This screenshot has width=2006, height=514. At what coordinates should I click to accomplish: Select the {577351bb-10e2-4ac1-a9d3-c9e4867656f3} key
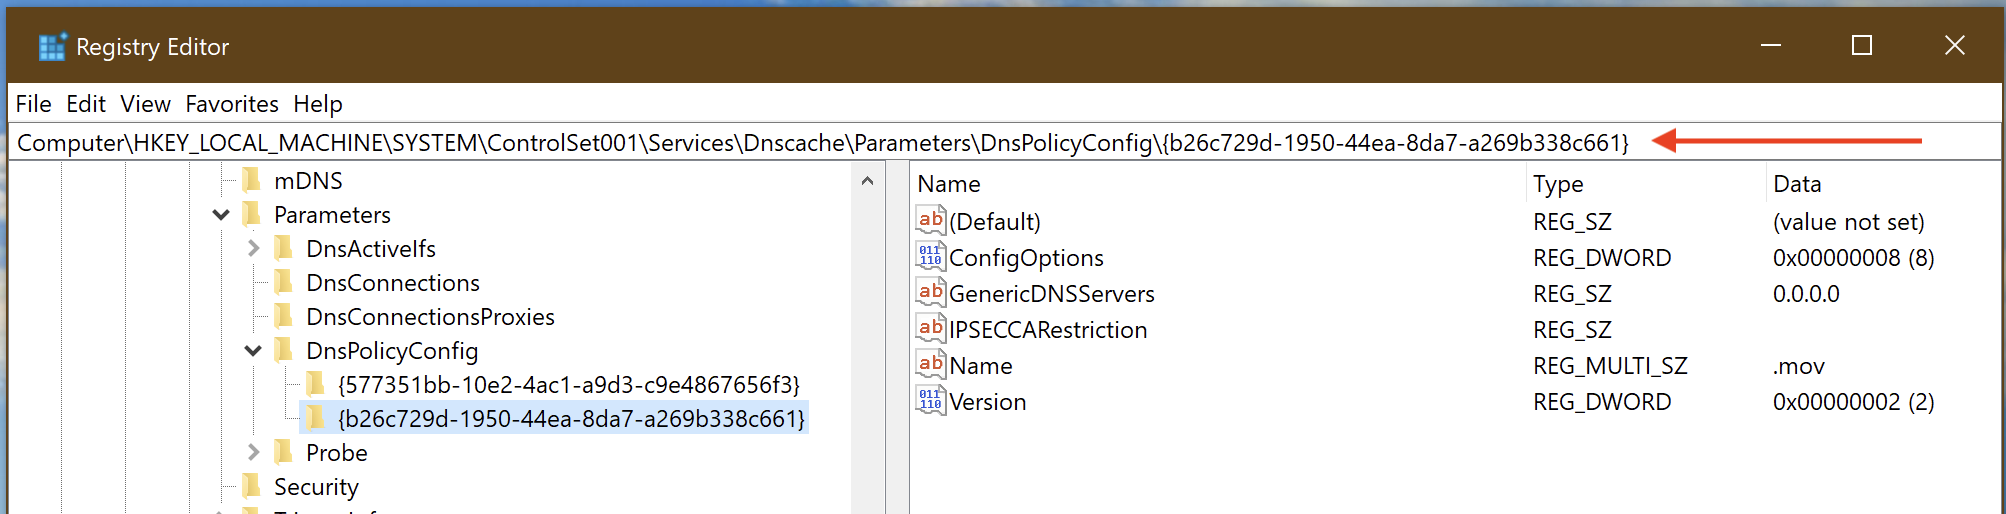568,385
